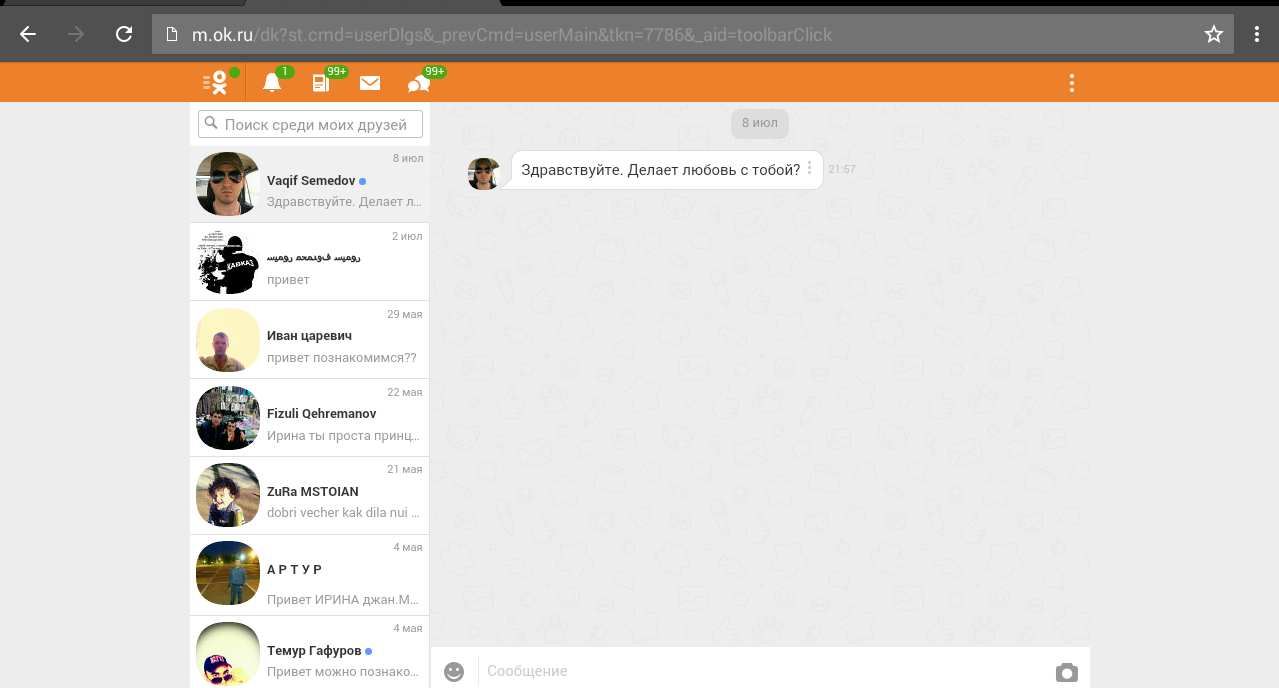
Task: Open the emoji smiley picker
Action: pos(454,672)
